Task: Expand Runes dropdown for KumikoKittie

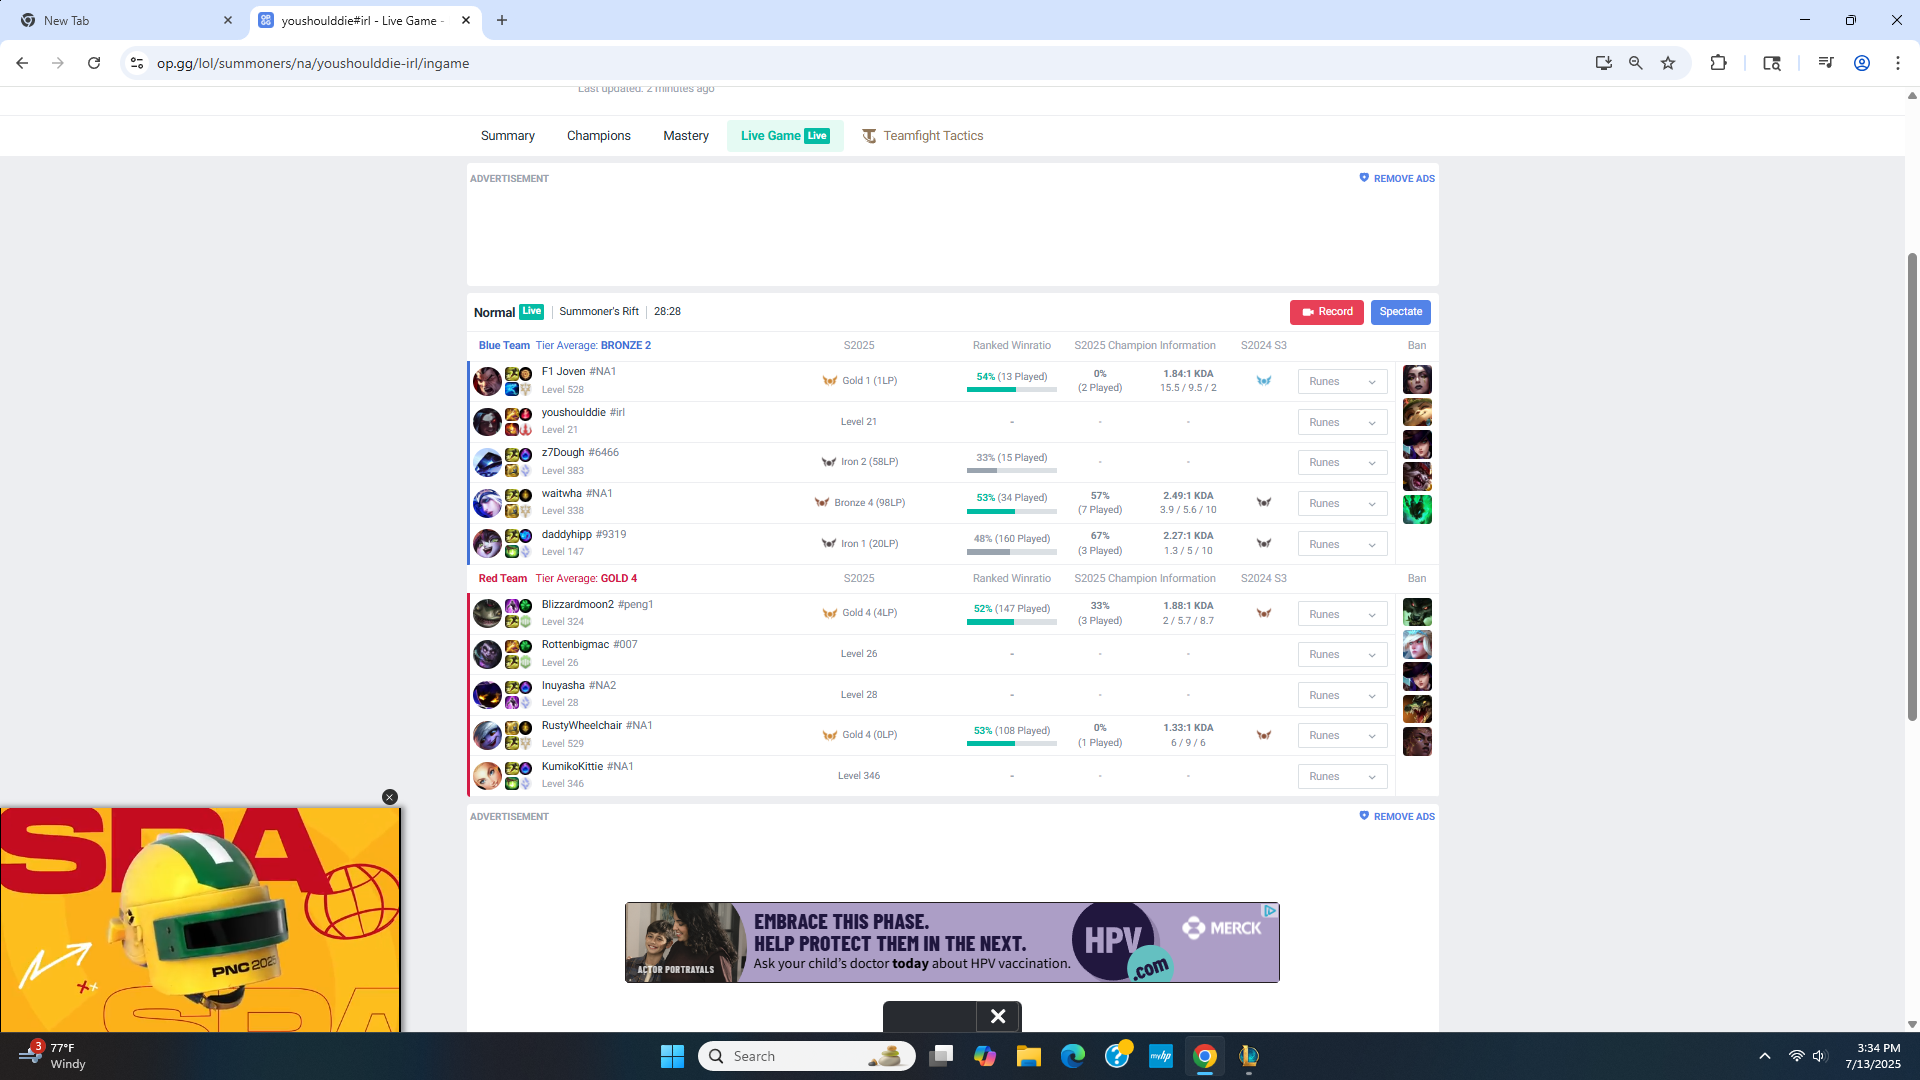Action: (x=1342, y=776)
